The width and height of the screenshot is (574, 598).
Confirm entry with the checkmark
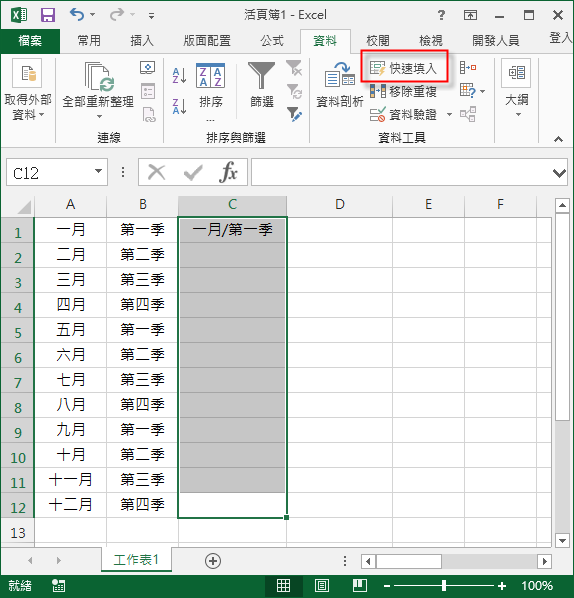point(193,172)
